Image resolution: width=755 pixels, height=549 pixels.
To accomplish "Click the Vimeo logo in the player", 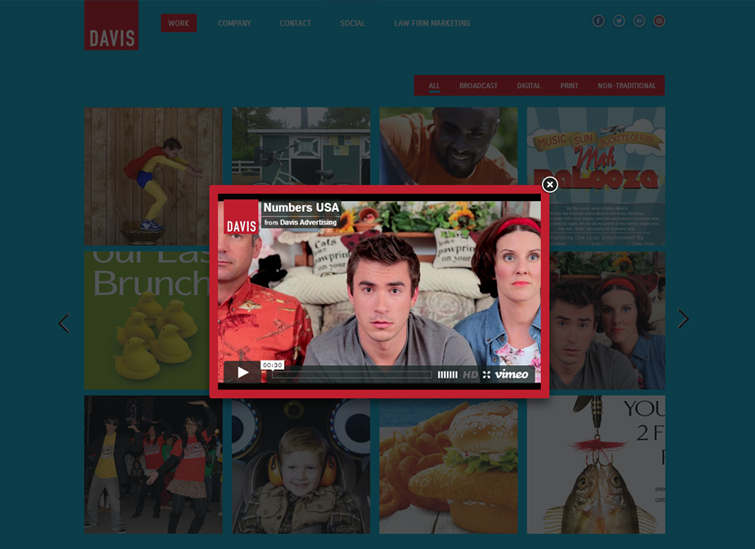I will point(512,375).
